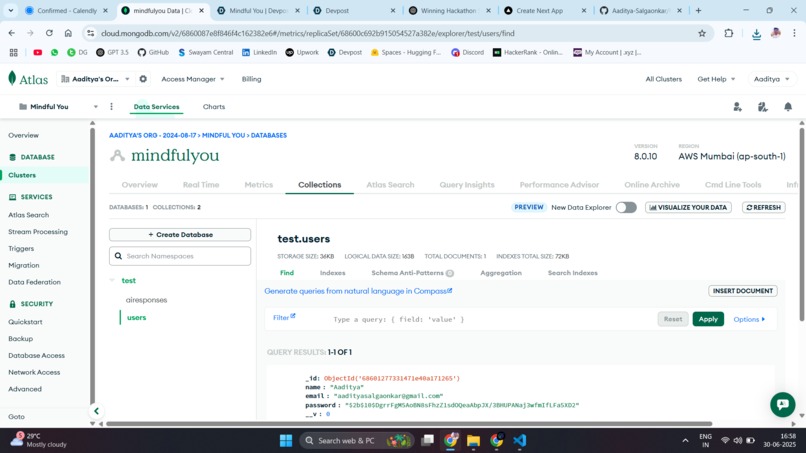Reload the page
This screenshot has height=453, width=806.
pos(49,33)
